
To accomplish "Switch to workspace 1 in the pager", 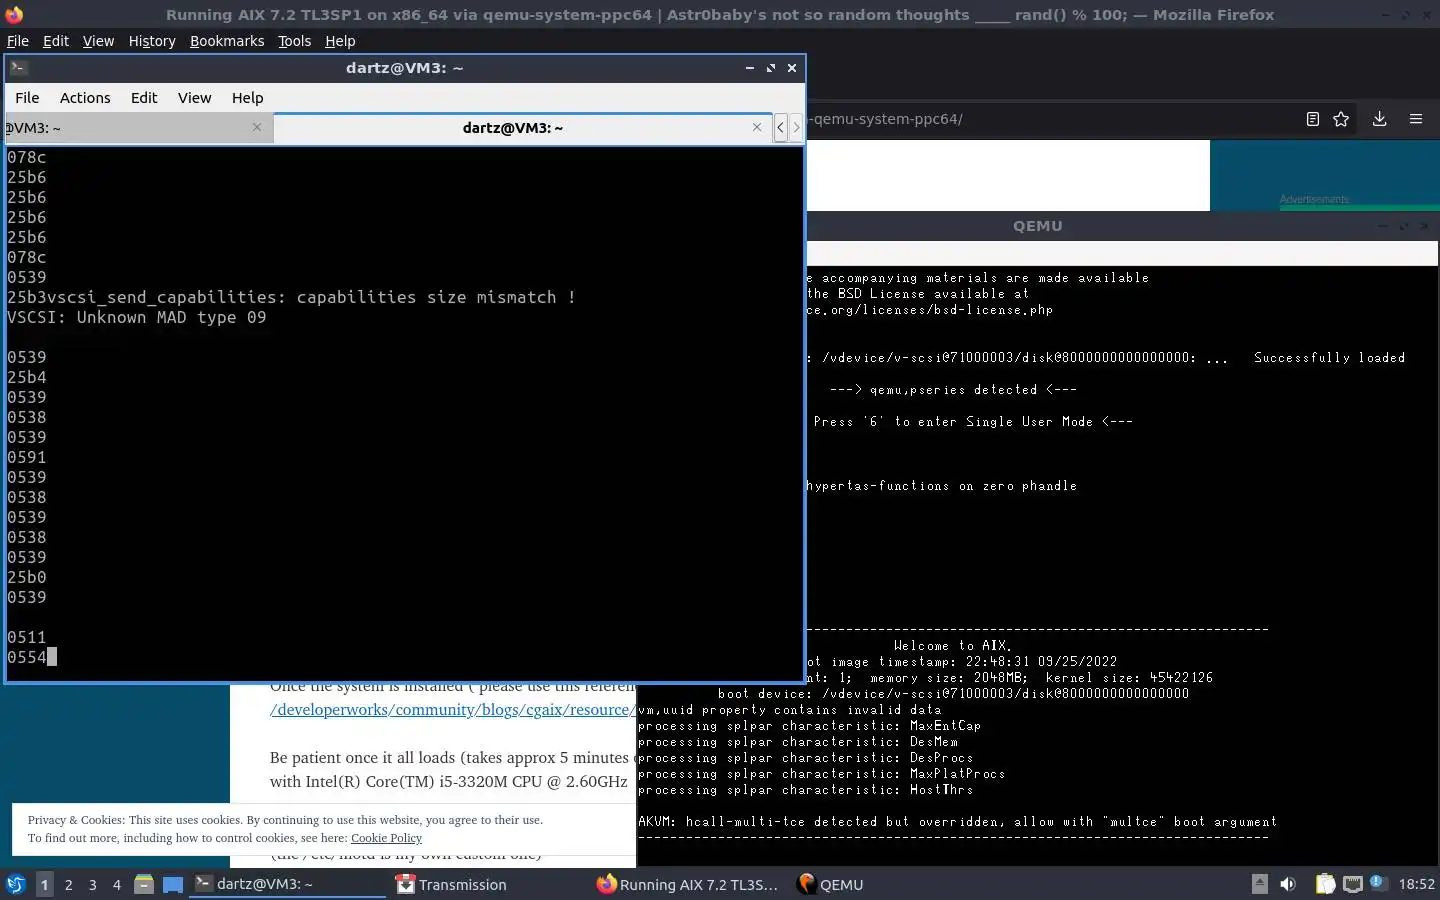I will pos(44,884).
